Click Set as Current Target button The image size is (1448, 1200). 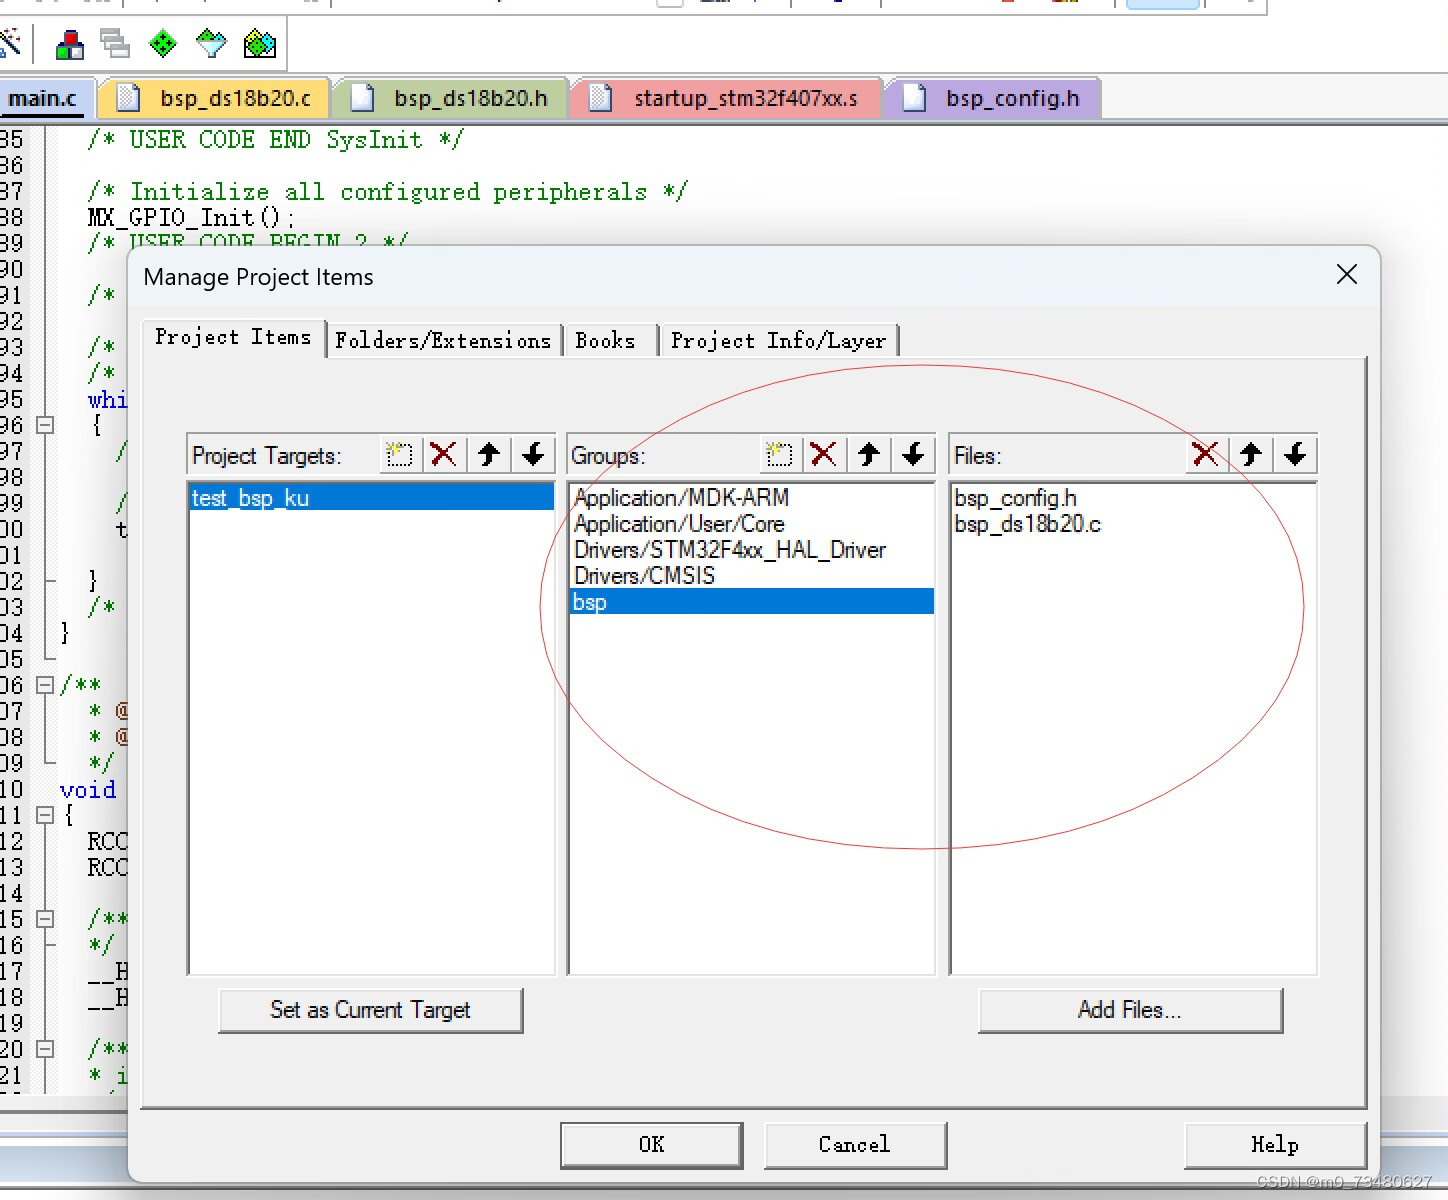click(371, 1010)
